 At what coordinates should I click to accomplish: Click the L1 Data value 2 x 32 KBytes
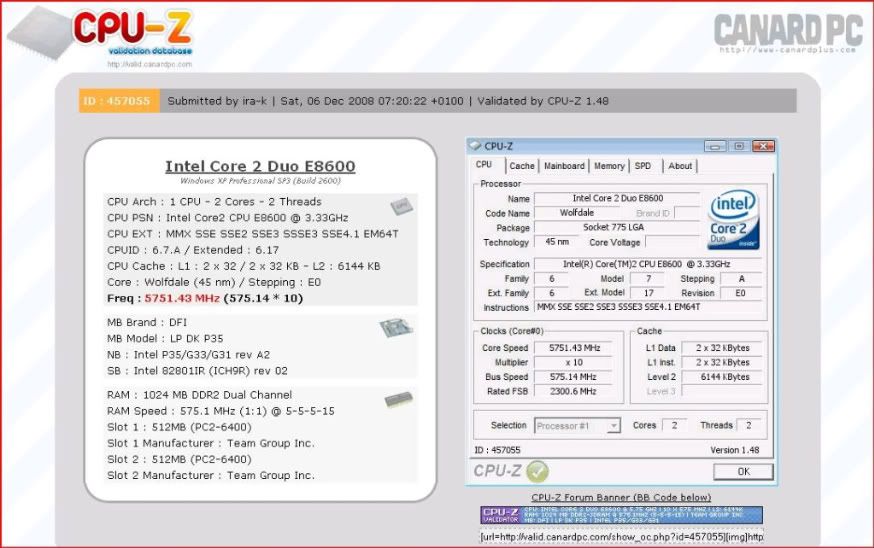[x=722, y=348]
